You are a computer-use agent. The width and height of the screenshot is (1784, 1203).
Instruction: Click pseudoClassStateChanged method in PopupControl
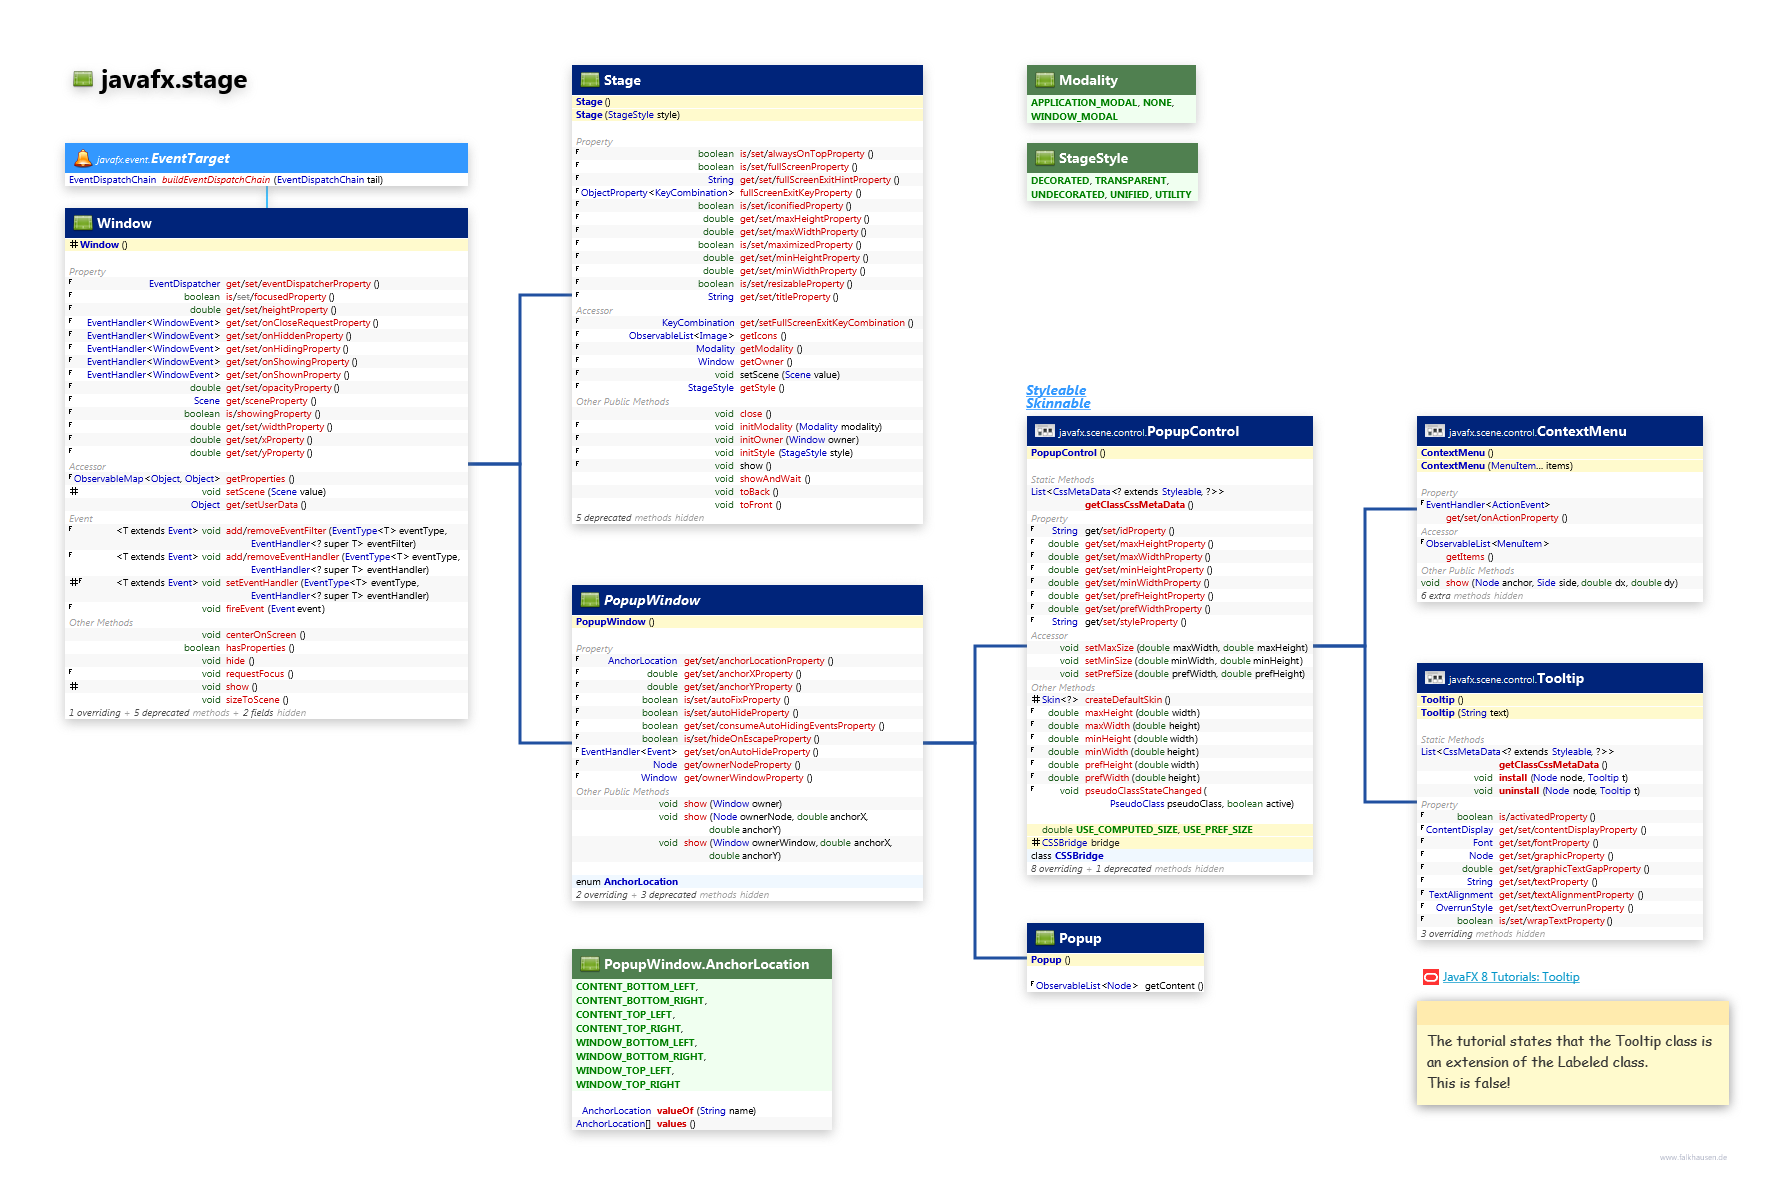[1144, 791]
